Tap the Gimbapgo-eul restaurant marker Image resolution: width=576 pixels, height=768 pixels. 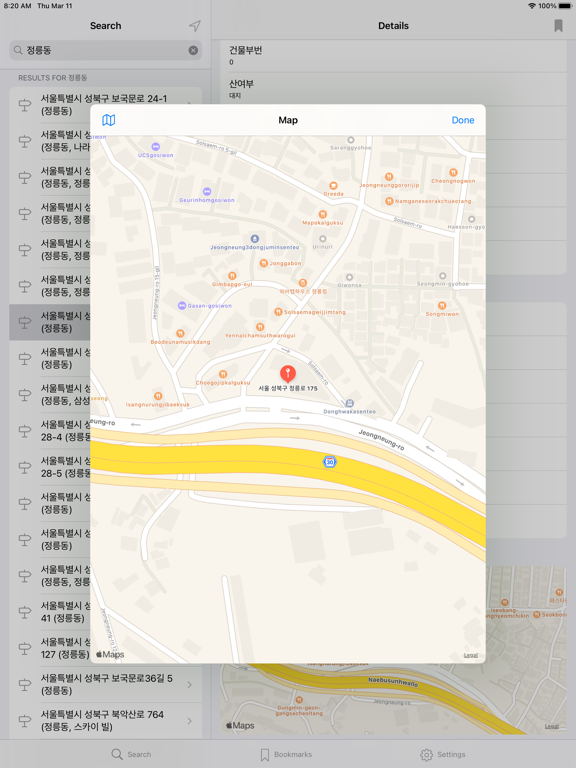pyautogui.click(x=232, y=276)
